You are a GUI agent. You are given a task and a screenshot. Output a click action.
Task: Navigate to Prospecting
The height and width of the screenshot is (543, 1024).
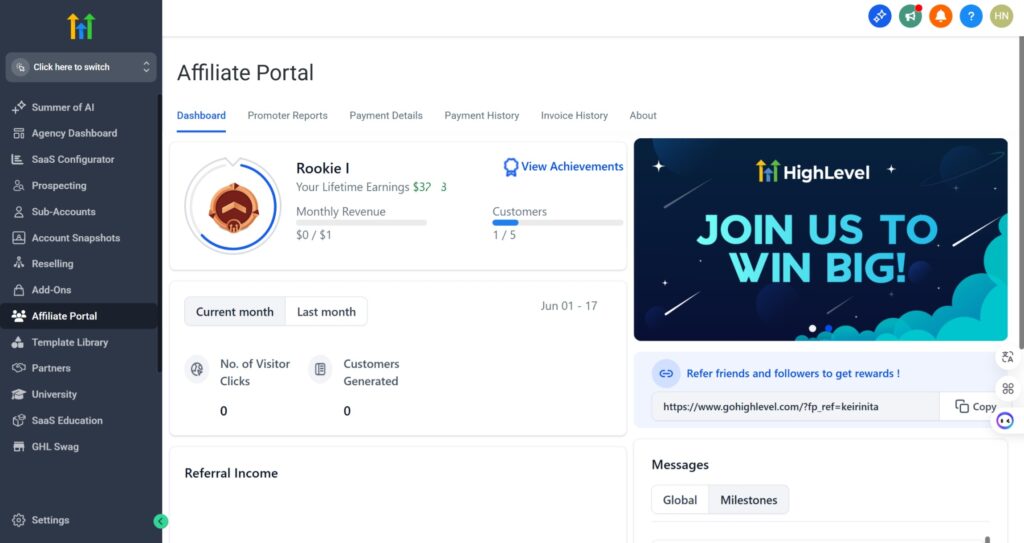tap(59, 186)
